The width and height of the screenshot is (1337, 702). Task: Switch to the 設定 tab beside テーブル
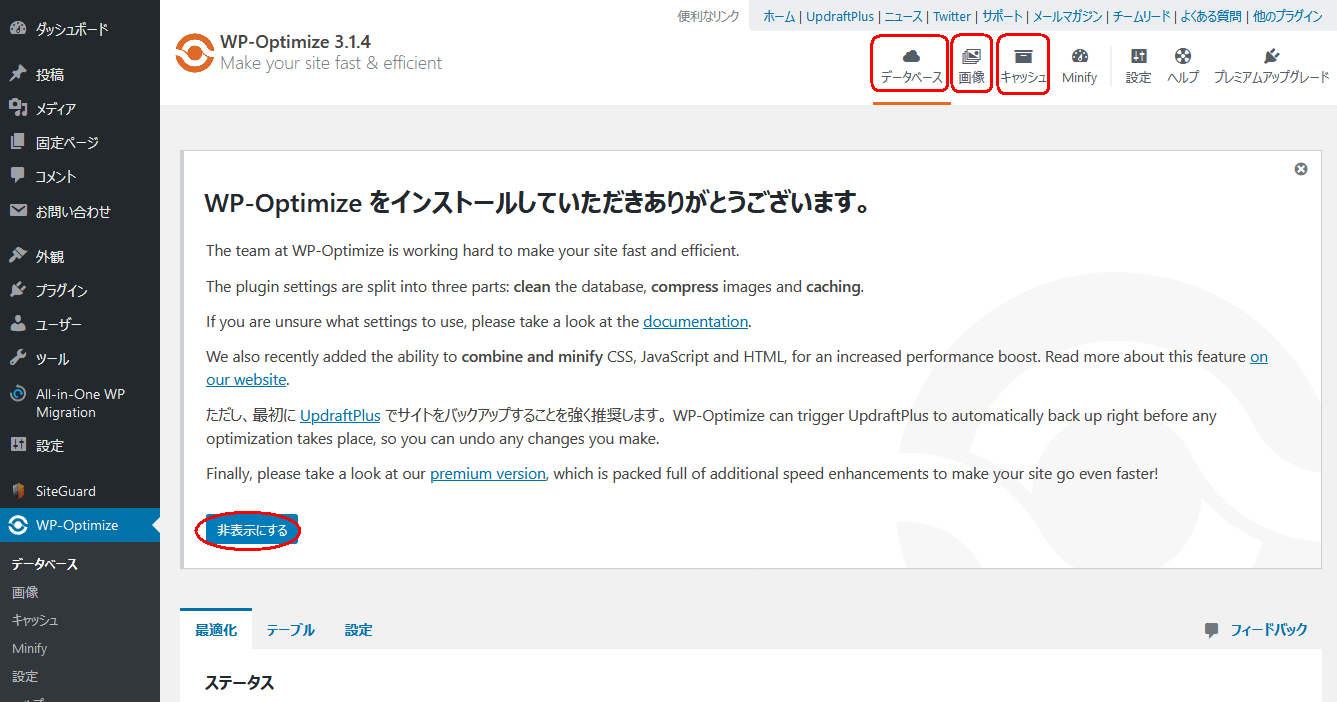tap(359, 630)
